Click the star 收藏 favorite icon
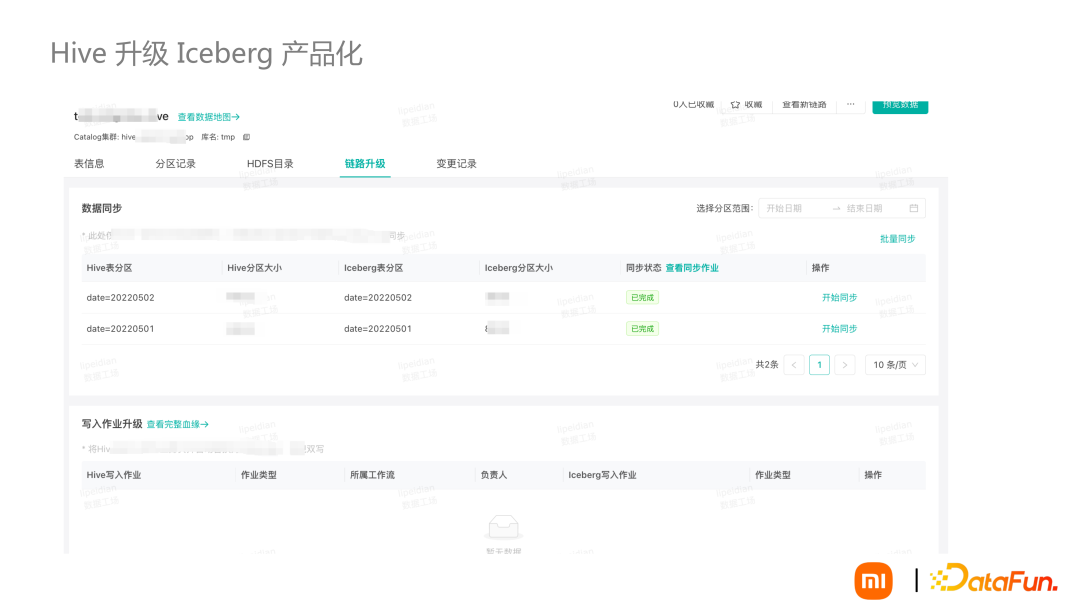Image resolution: width=1080 pixels, height=608 pixels. (x=735, y=105)
